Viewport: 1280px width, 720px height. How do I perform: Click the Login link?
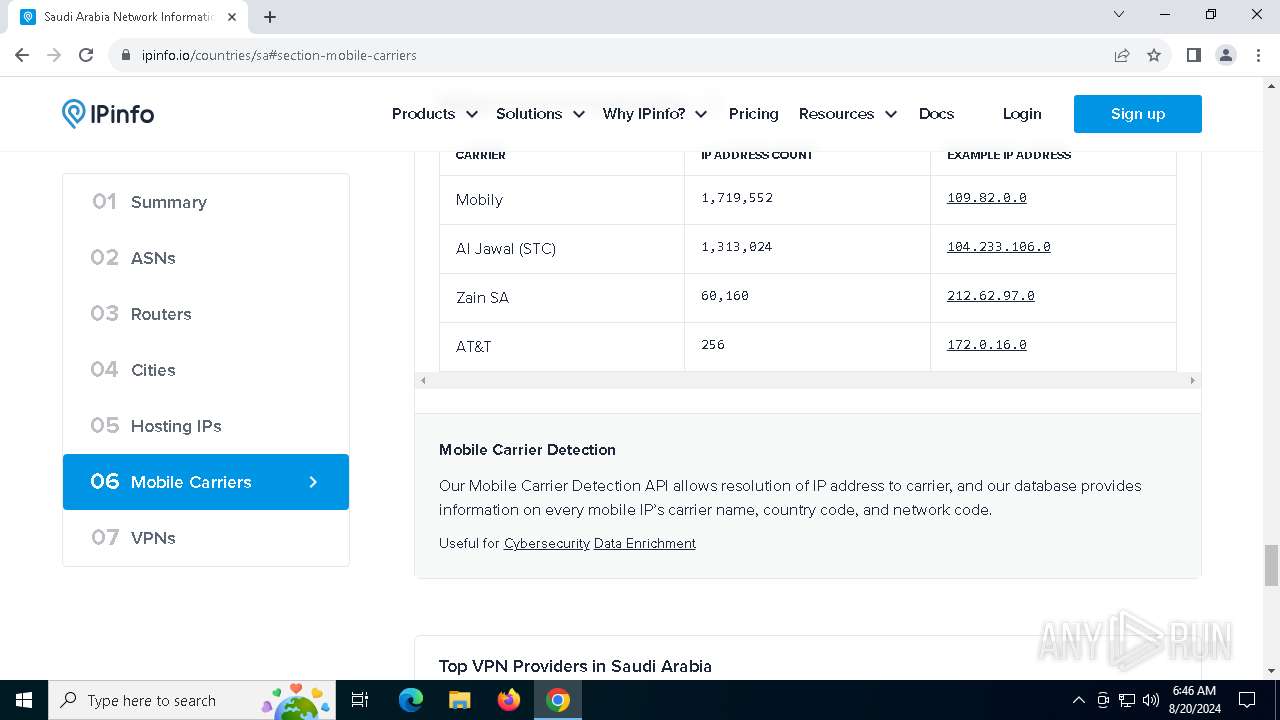pyautogui.click(x=1022, y=114)
